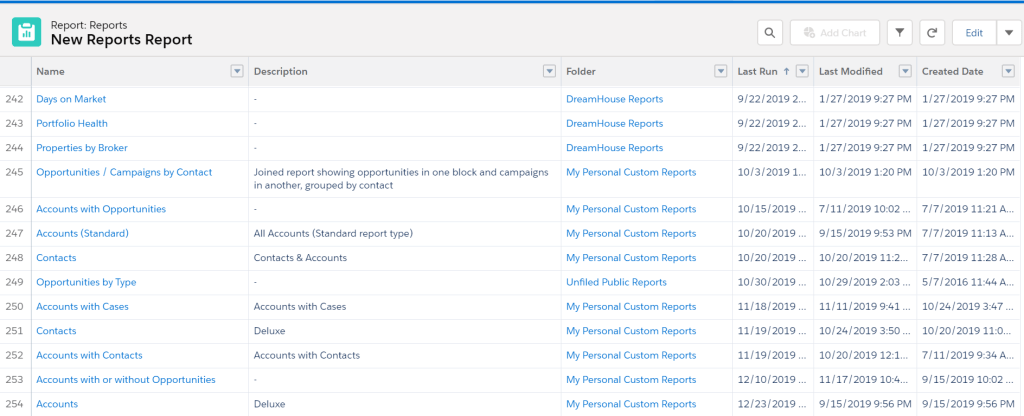Image resolution: width=1024 pixels, height=416 pixels.
Task: Open the Days on Market report
Action: 71,99
